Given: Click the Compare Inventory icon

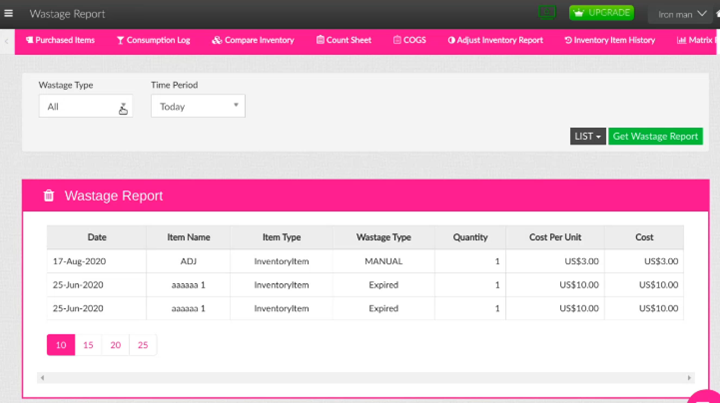Looking at the screenshot, I should pos(217,40).
